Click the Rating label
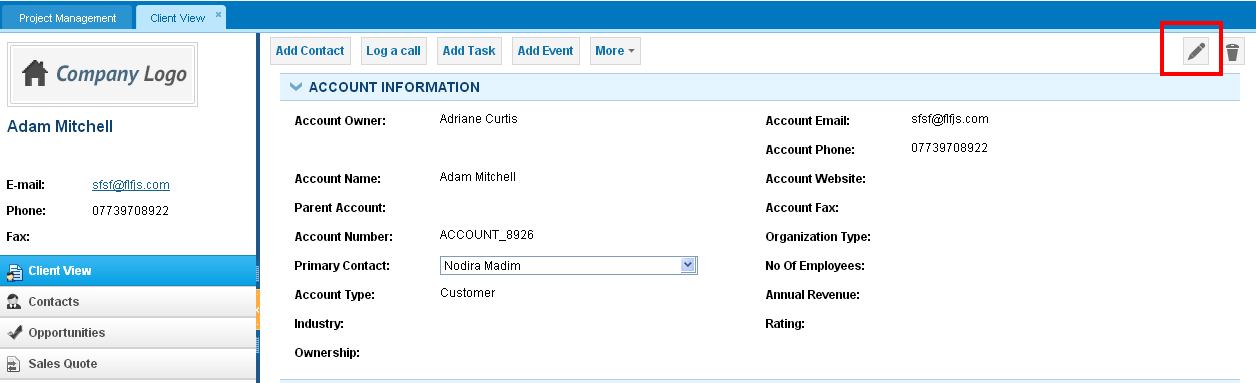Image resolution: width=1256 pixels, height=383 pixels. [785, 324]
